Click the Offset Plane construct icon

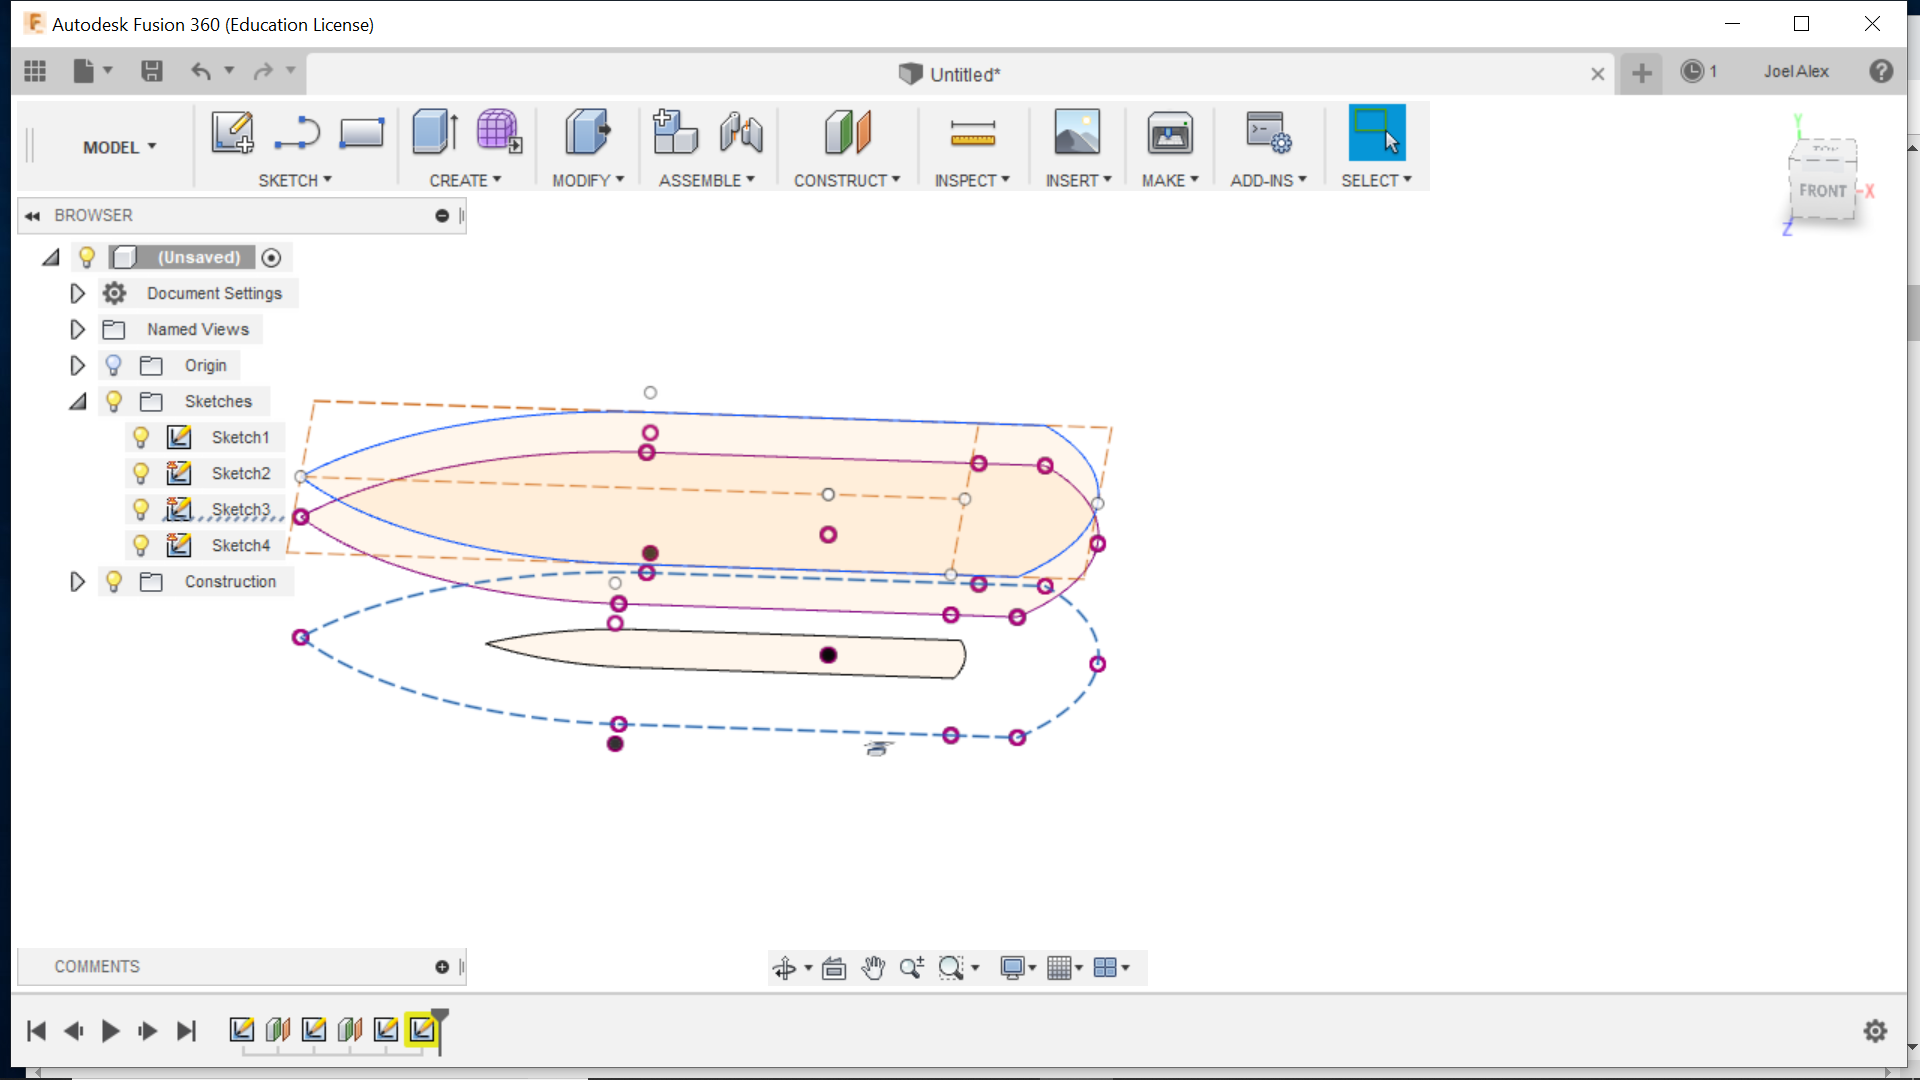847,132
